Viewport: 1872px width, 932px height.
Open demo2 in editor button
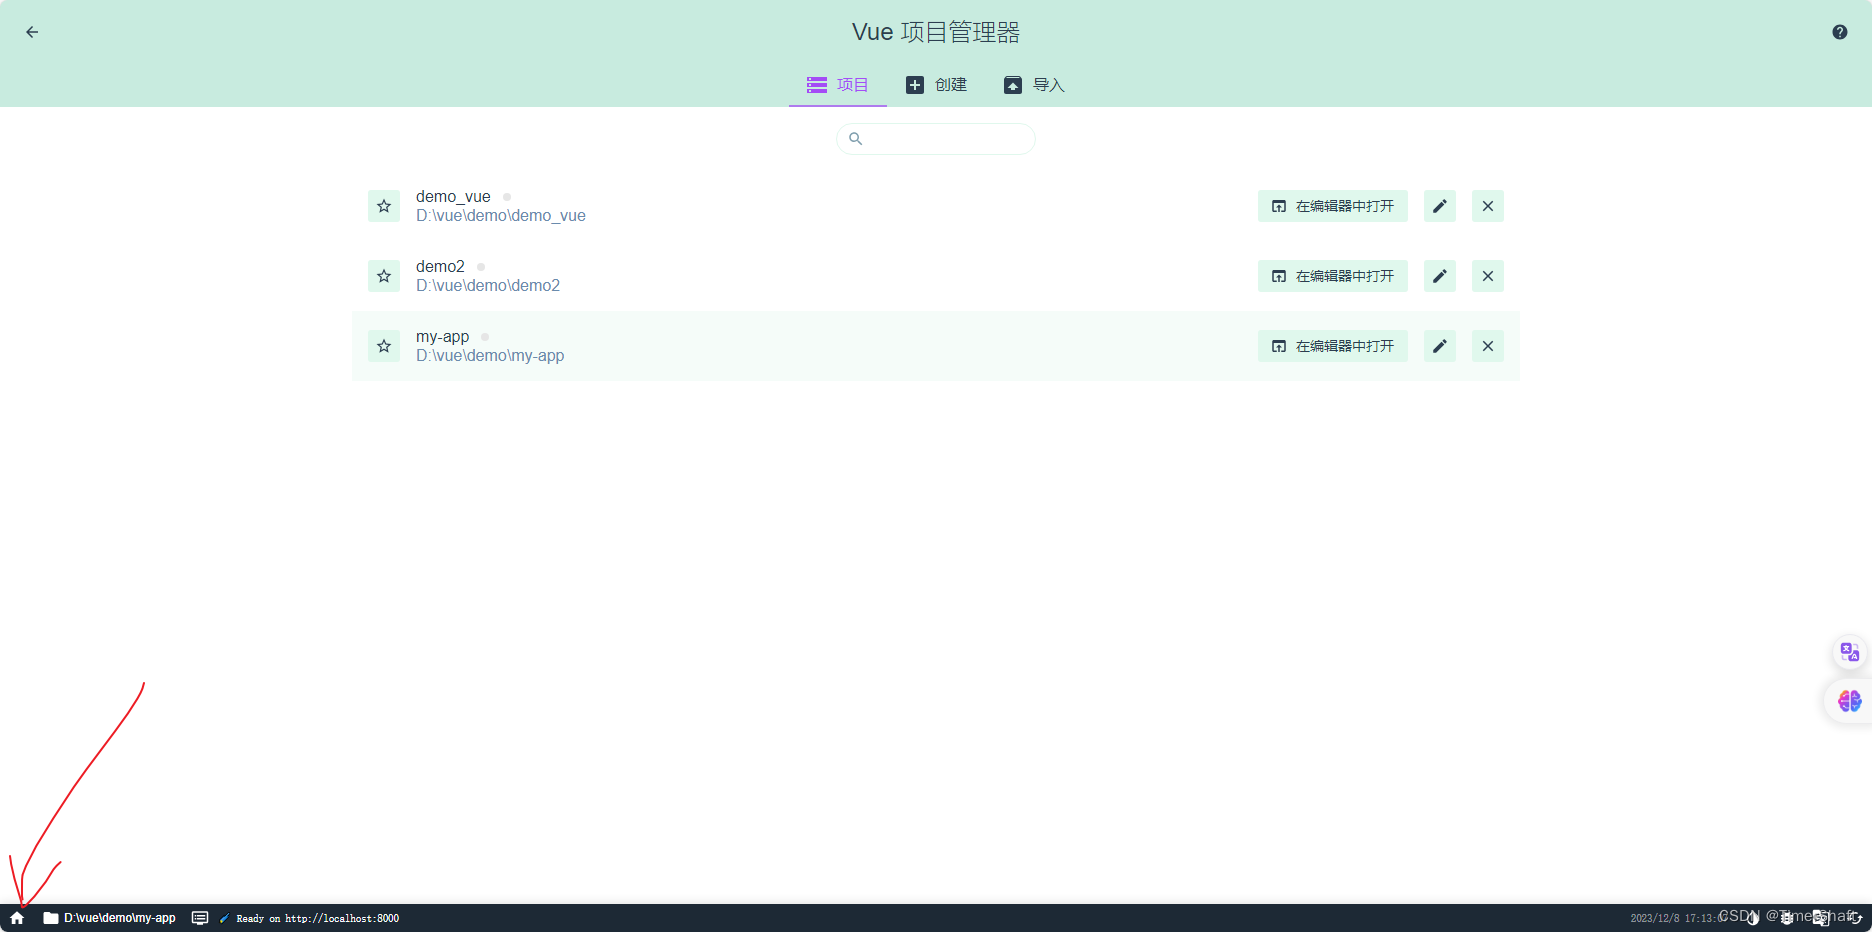coord(1333,276)
